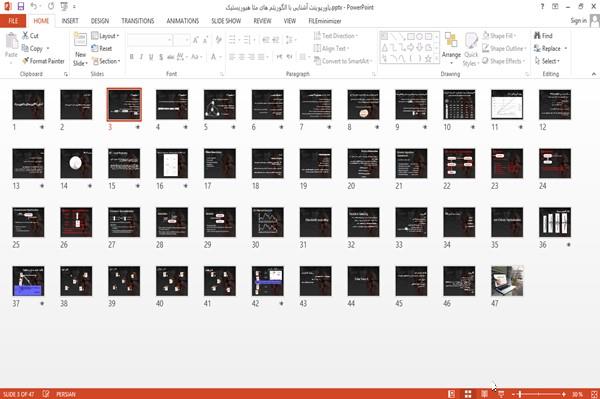Select slide 30 thumbnail with line charts

pyautogui.click(x=267, y=222)
